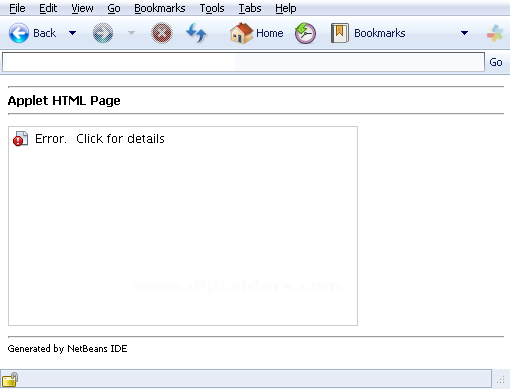Click the applet error document icon
510x389 pixels.
tap(20, 139)
